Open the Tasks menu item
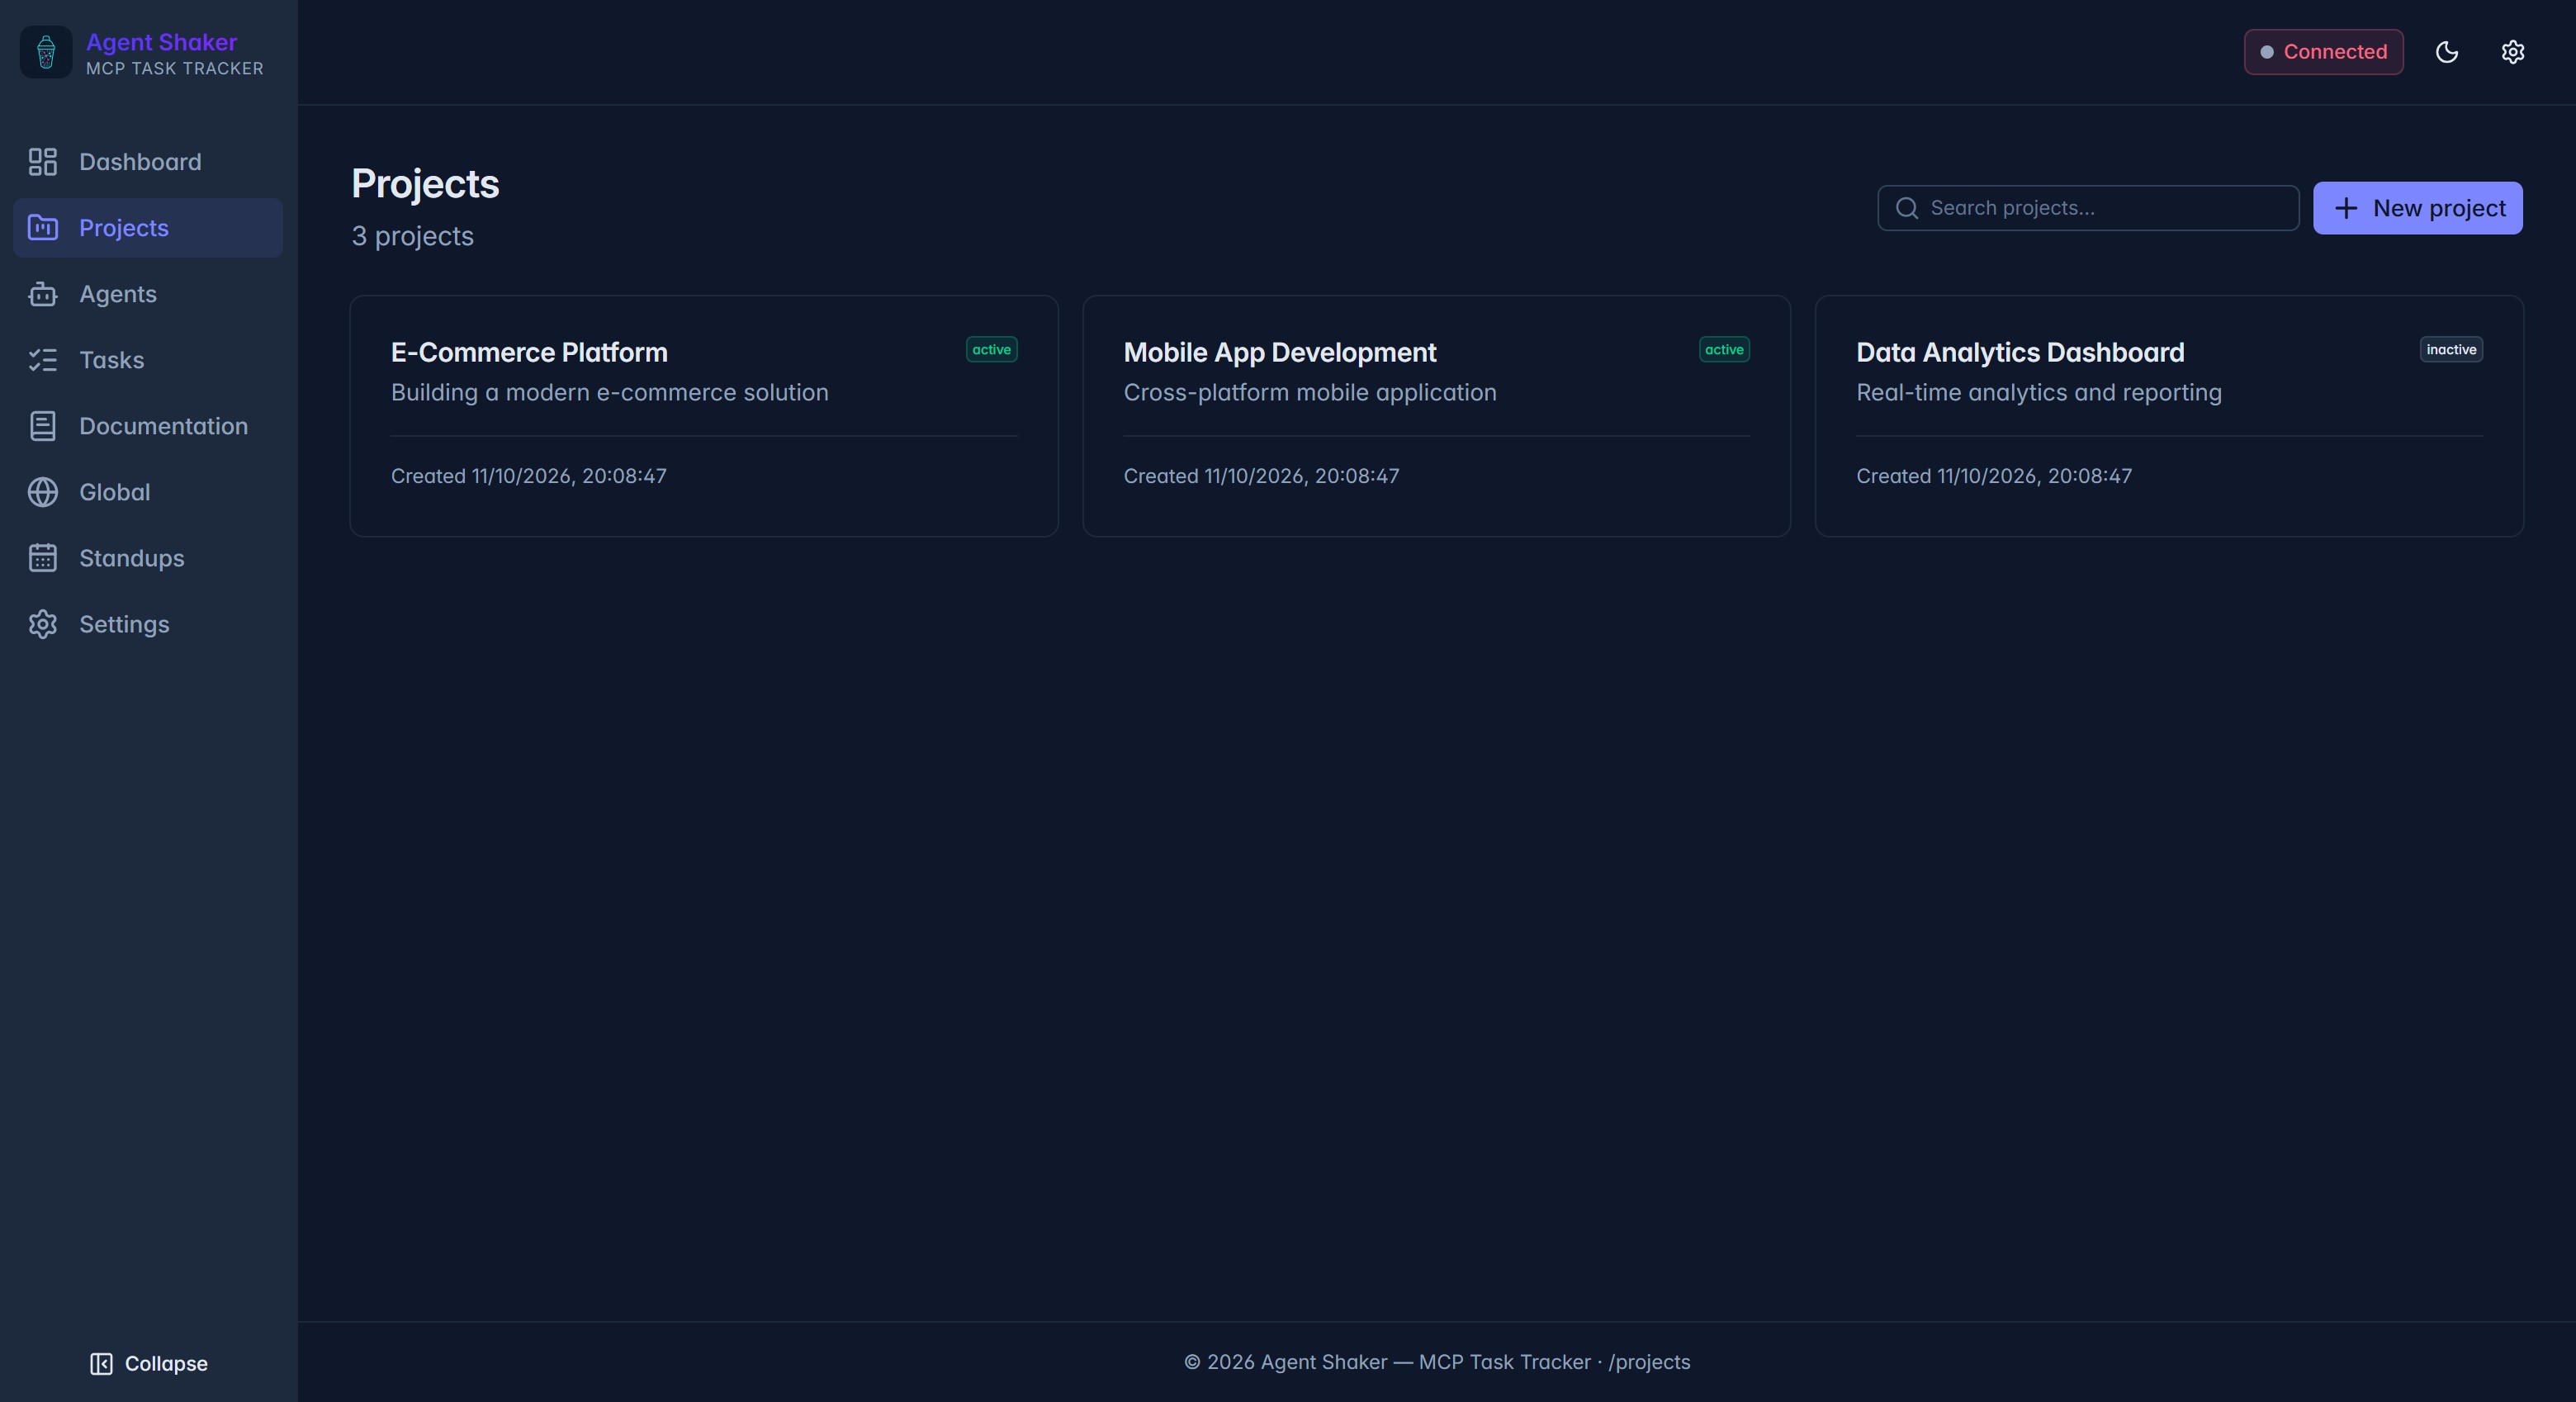Screen dimensions: 2576x1402 tap(148, 360)
